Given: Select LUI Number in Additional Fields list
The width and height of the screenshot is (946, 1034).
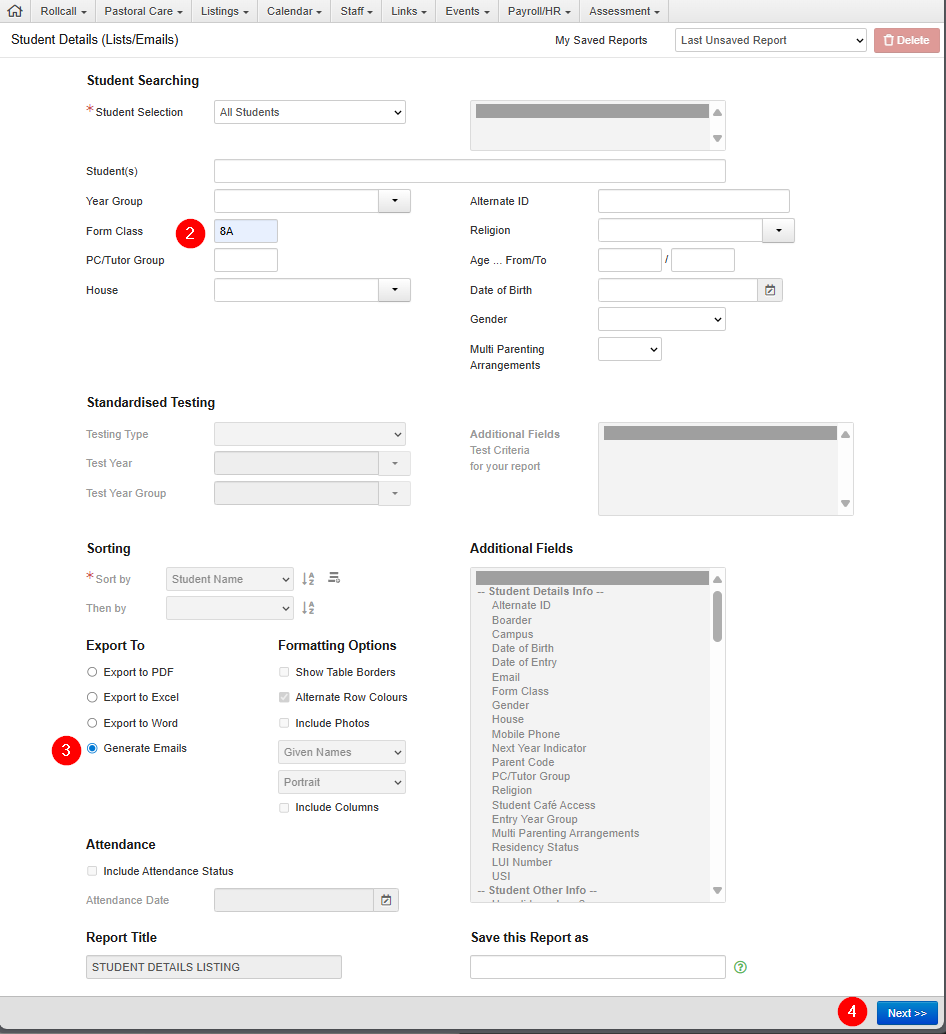Looking at the screenshot, I should point(521,863).
